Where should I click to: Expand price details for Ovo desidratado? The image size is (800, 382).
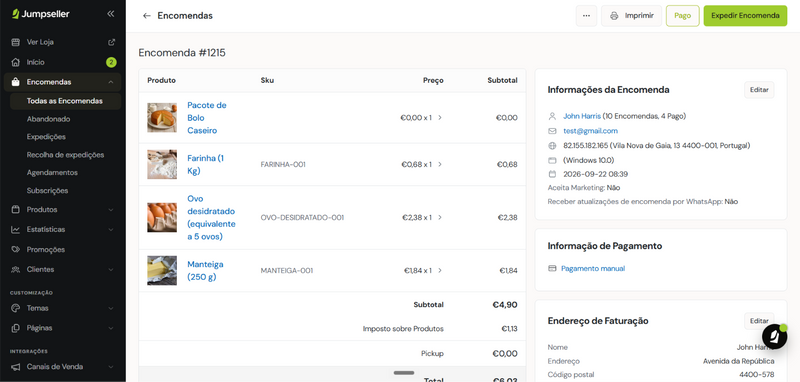pos(440,217)
